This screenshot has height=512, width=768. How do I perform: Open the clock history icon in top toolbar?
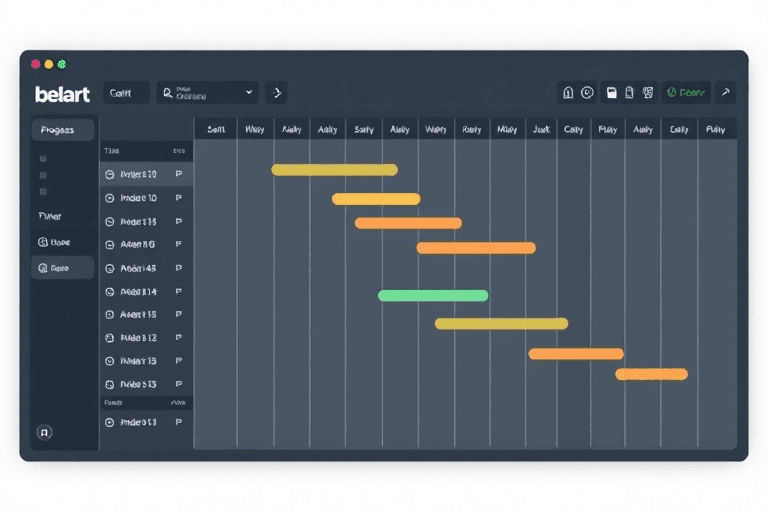point(588,93)
